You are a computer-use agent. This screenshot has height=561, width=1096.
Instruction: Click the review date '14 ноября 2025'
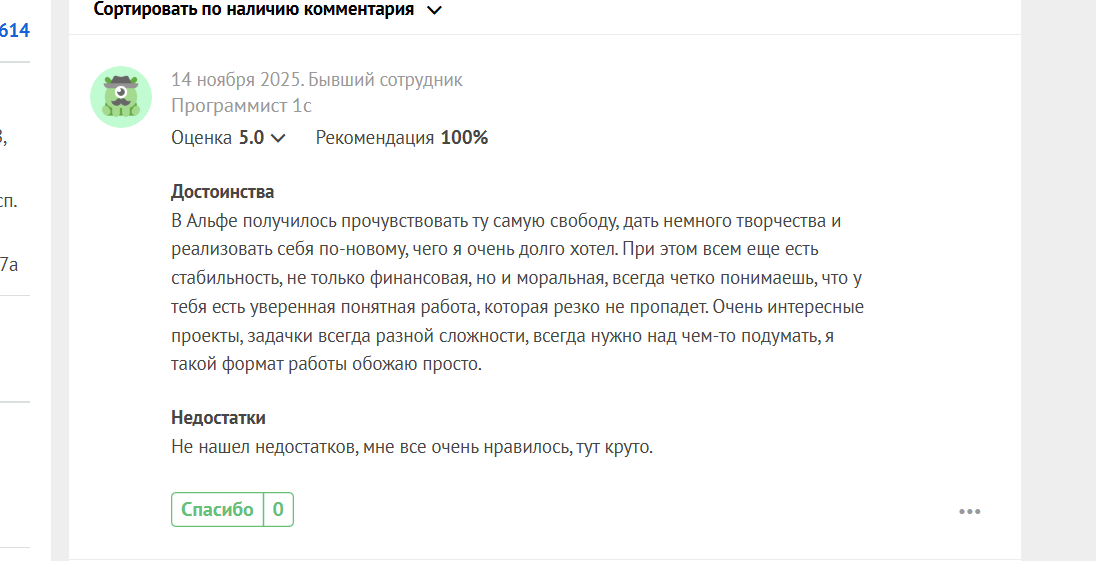click(236, 80)
